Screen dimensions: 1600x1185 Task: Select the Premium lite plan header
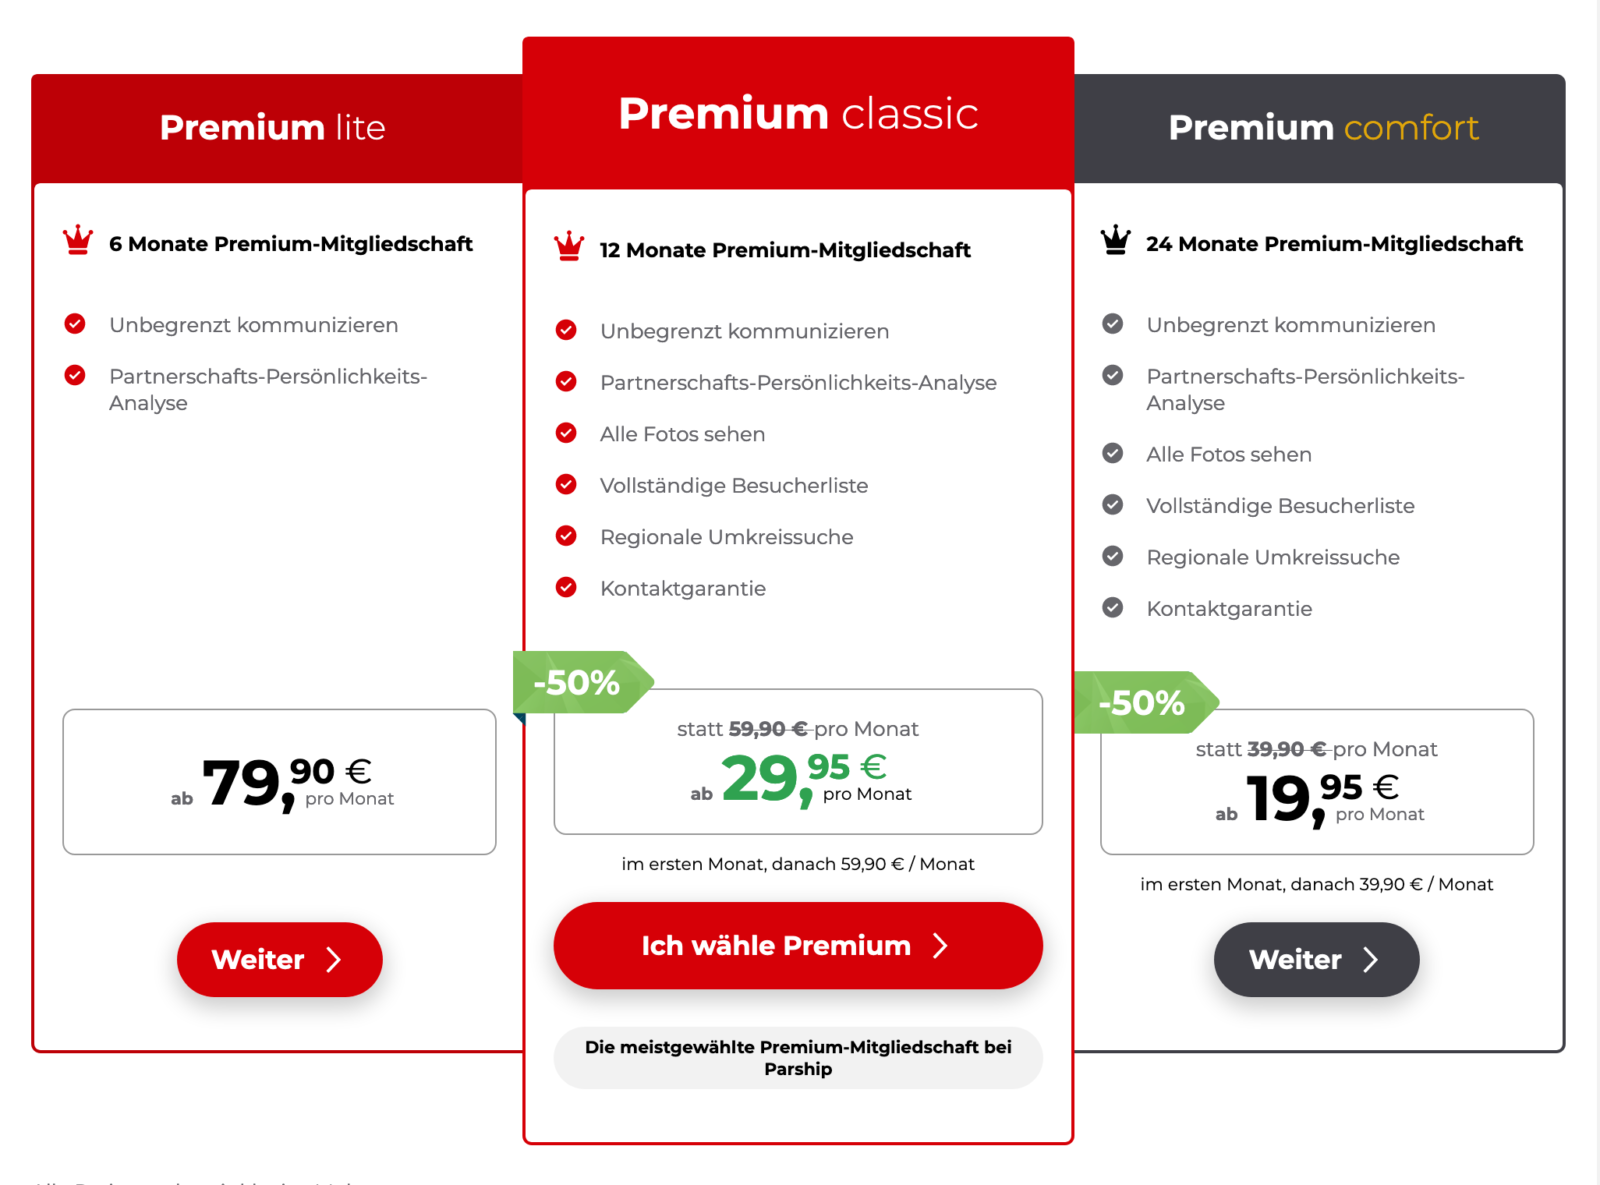(x=272, y=128)
